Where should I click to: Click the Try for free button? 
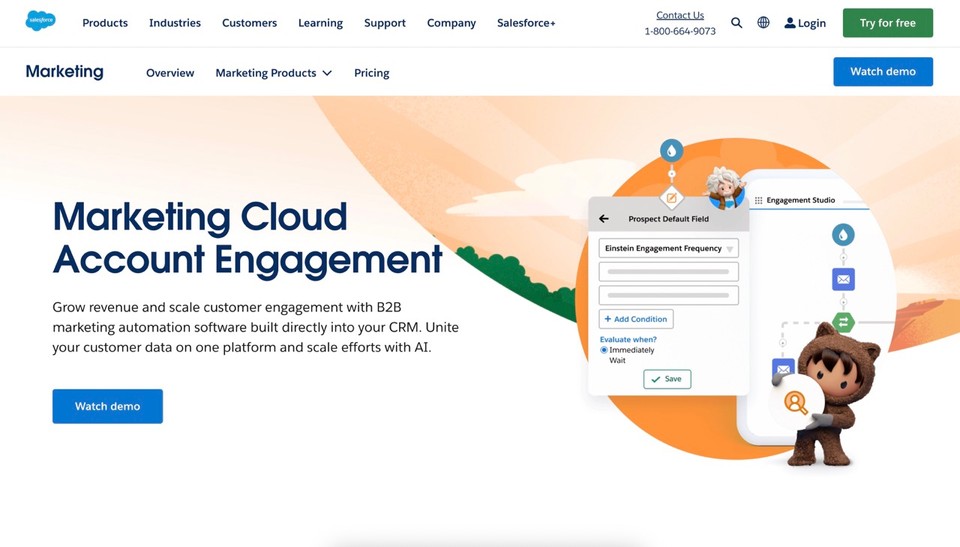[x=888, y=23]
